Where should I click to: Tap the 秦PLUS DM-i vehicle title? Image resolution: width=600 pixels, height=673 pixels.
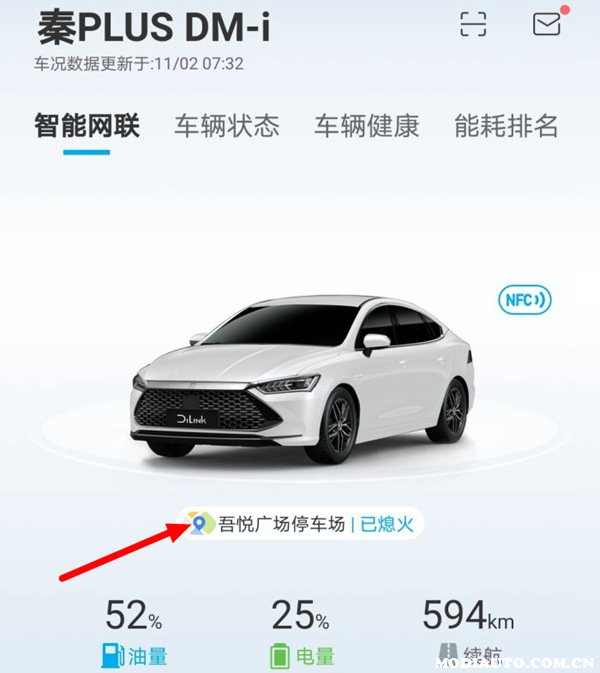(154, 27)
